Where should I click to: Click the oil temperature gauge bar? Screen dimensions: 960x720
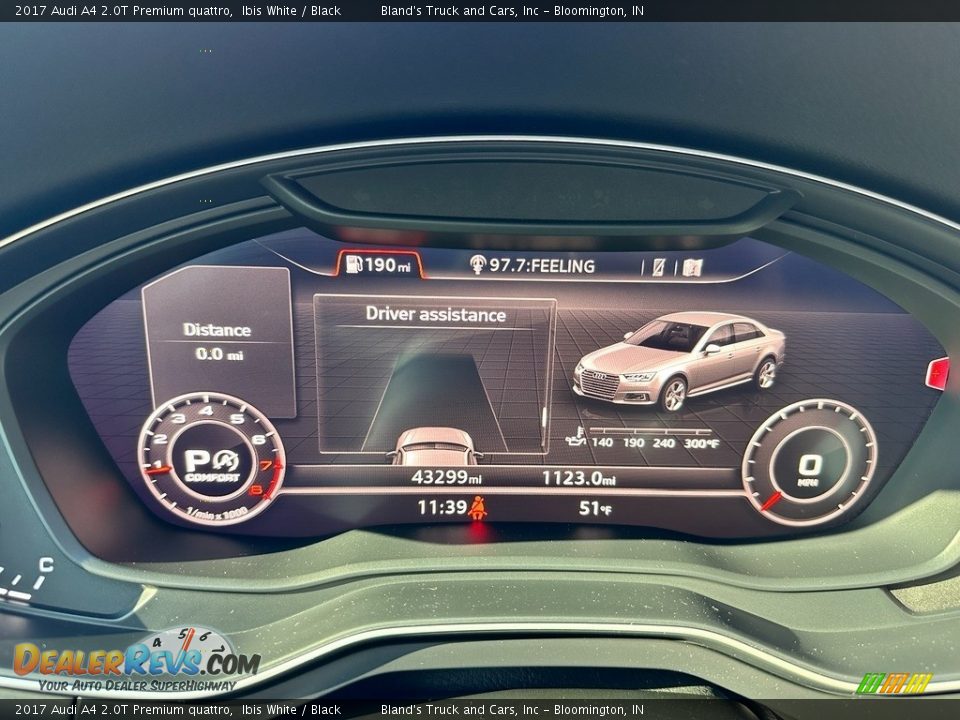coord(650,431)
